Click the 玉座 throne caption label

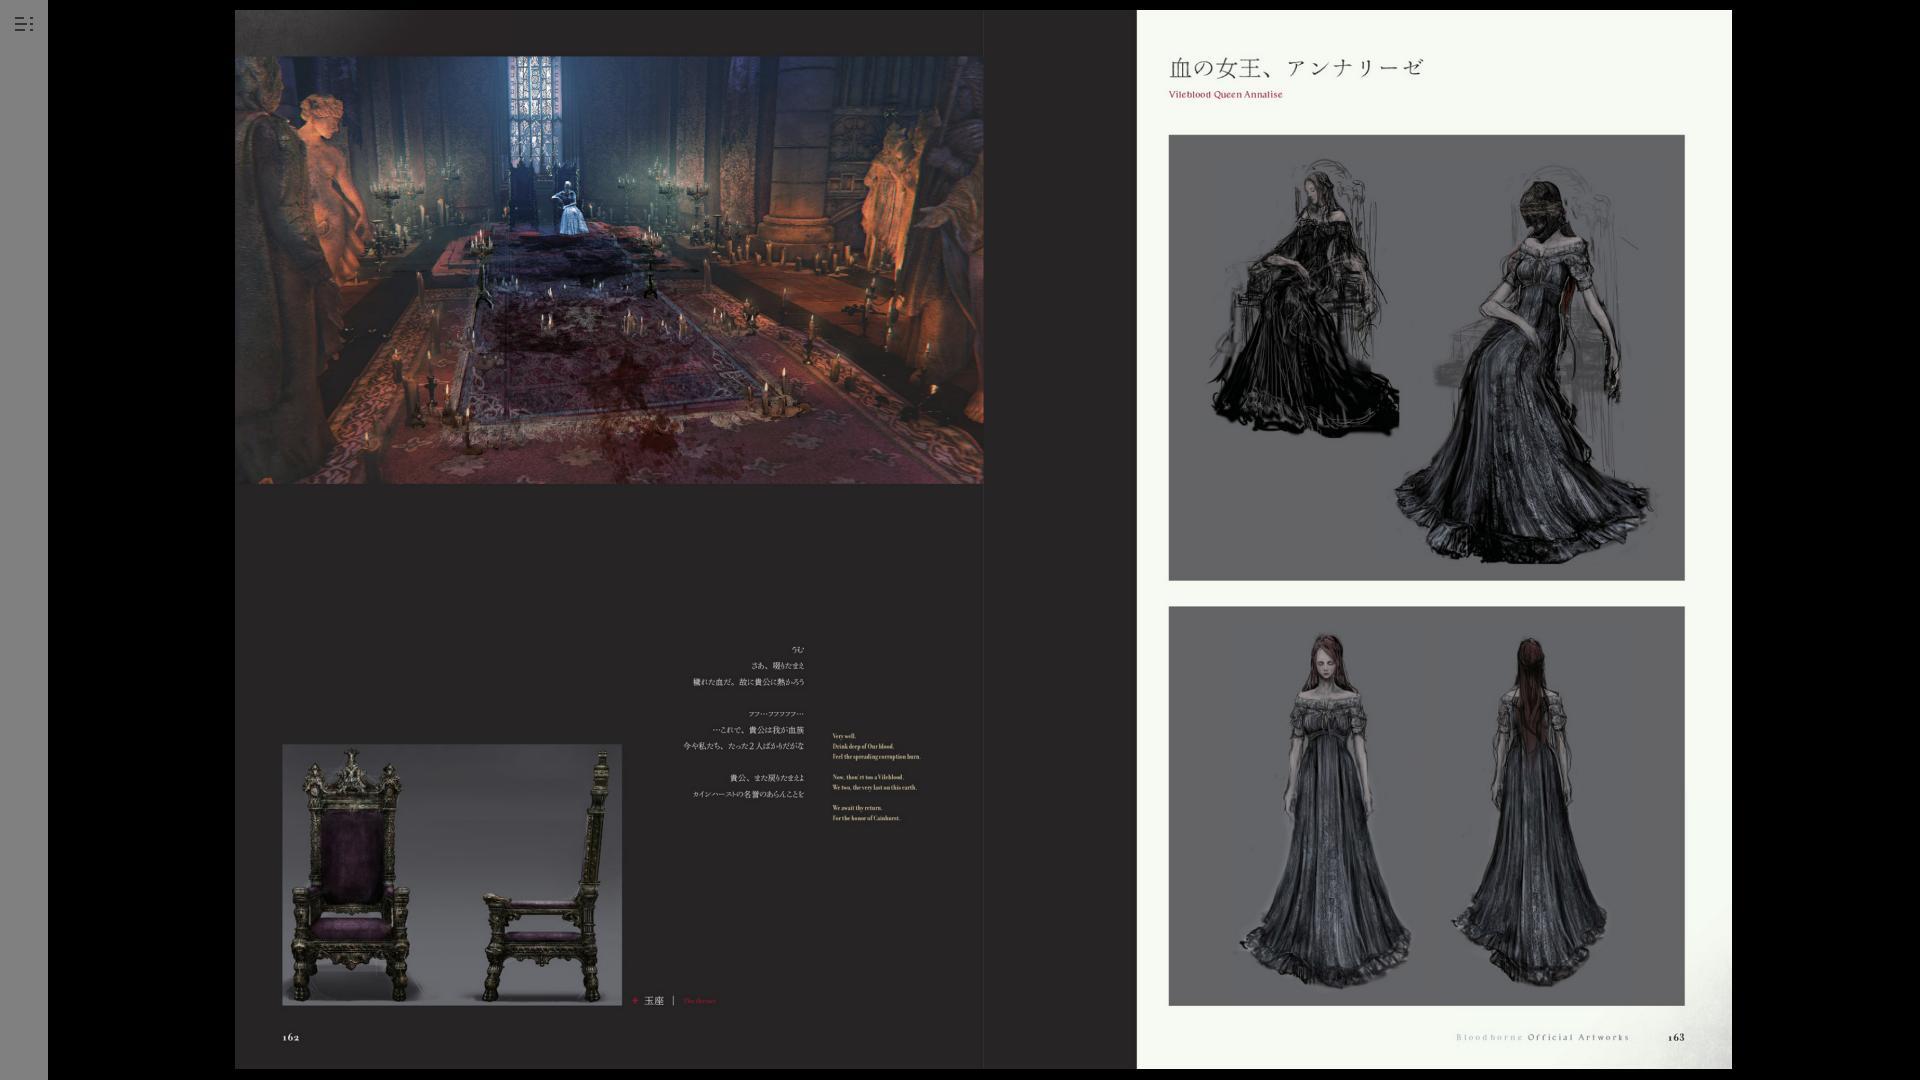click(x=654, y=1001)
